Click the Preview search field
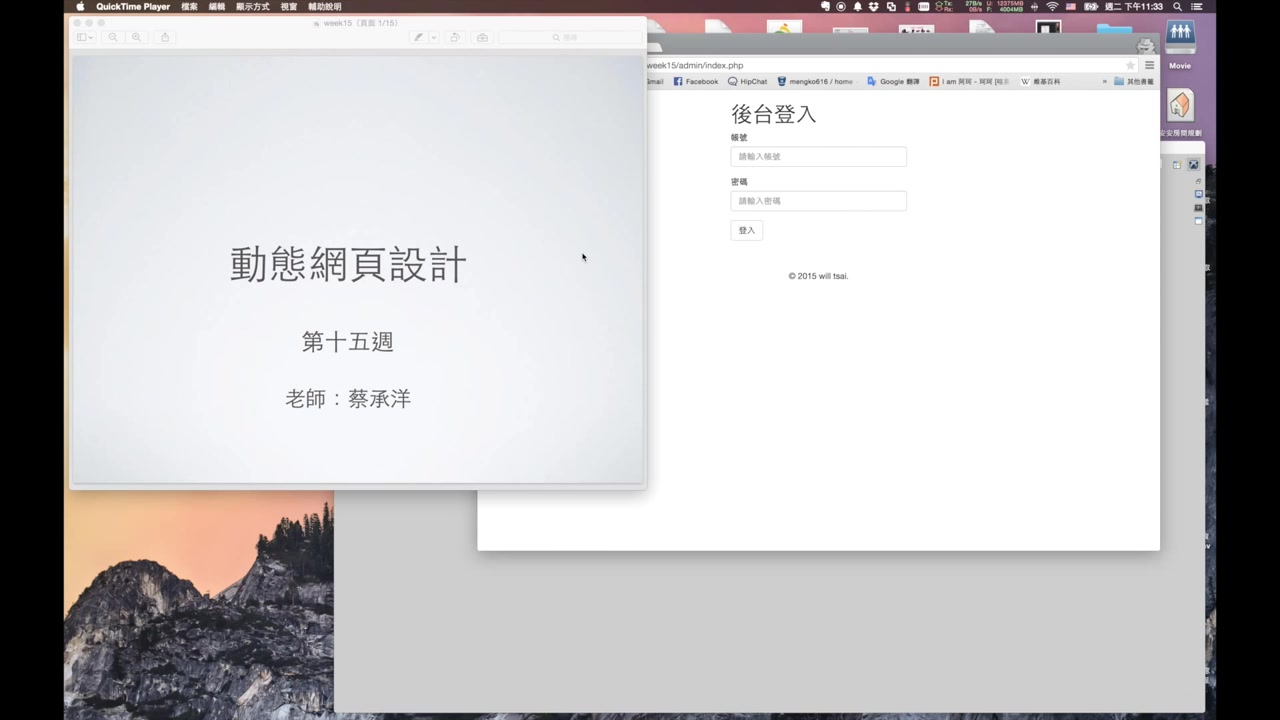The width and height of the screenshot is (1280, 720). (x=569, y=37)
